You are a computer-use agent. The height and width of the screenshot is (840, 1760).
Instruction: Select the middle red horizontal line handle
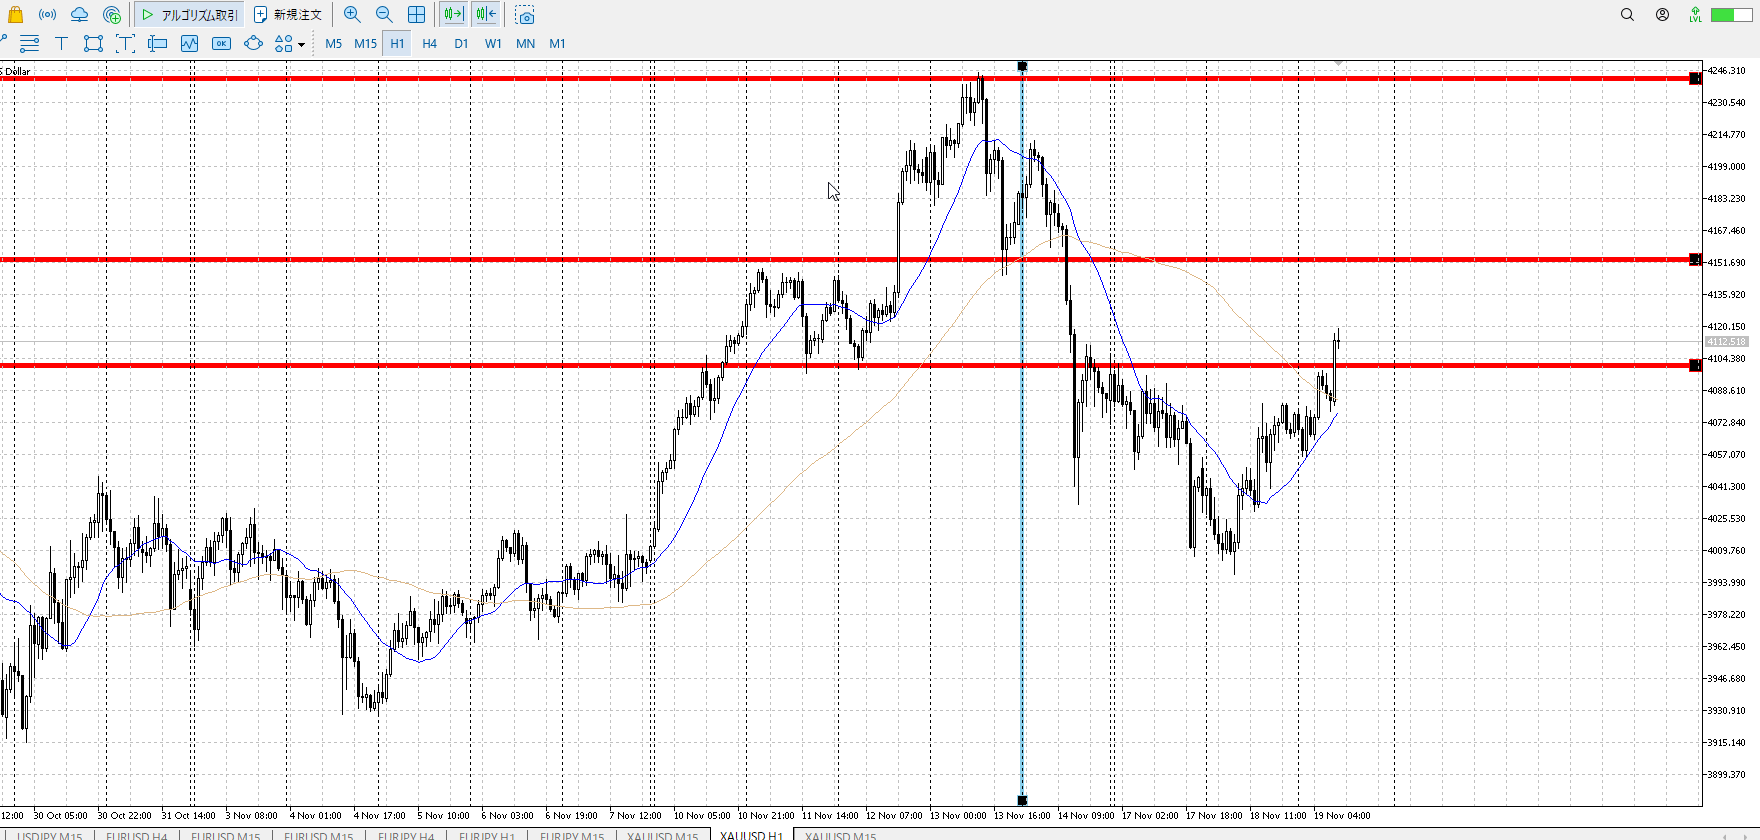click(x=1694, y=260)
